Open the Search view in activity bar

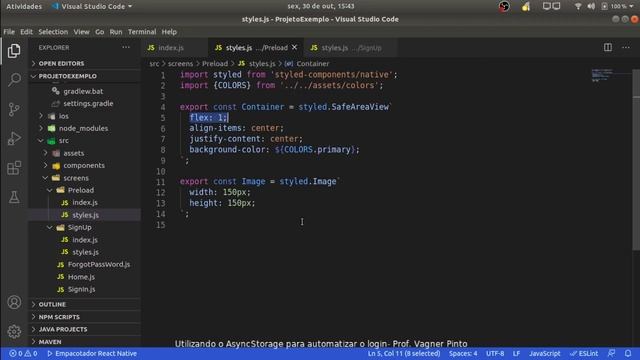coord(14,79)
